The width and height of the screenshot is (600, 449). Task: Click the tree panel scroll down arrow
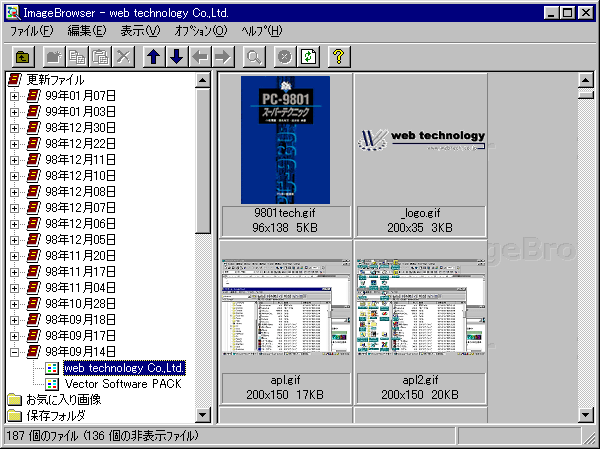202,415
